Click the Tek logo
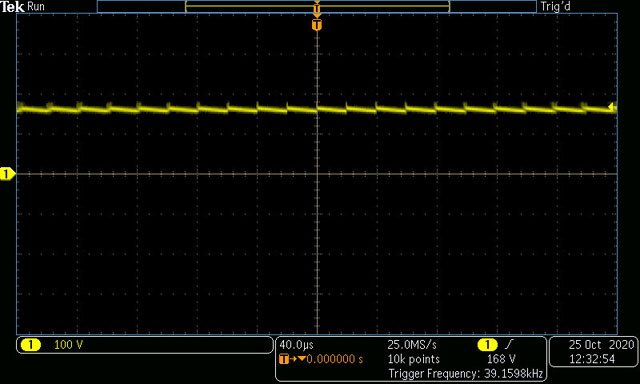640x384 pixels. point(13,7)
